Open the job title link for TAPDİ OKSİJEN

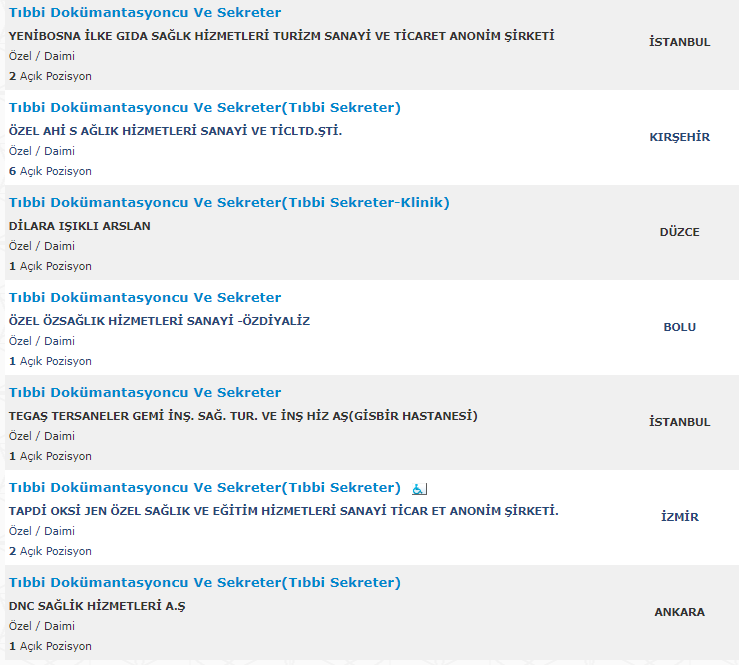tap(204, 488)
